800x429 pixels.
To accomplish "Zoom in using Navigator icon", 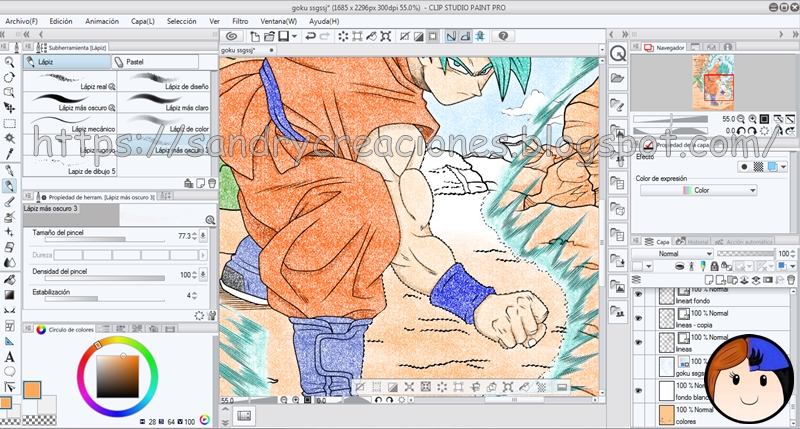I will 752,119.
